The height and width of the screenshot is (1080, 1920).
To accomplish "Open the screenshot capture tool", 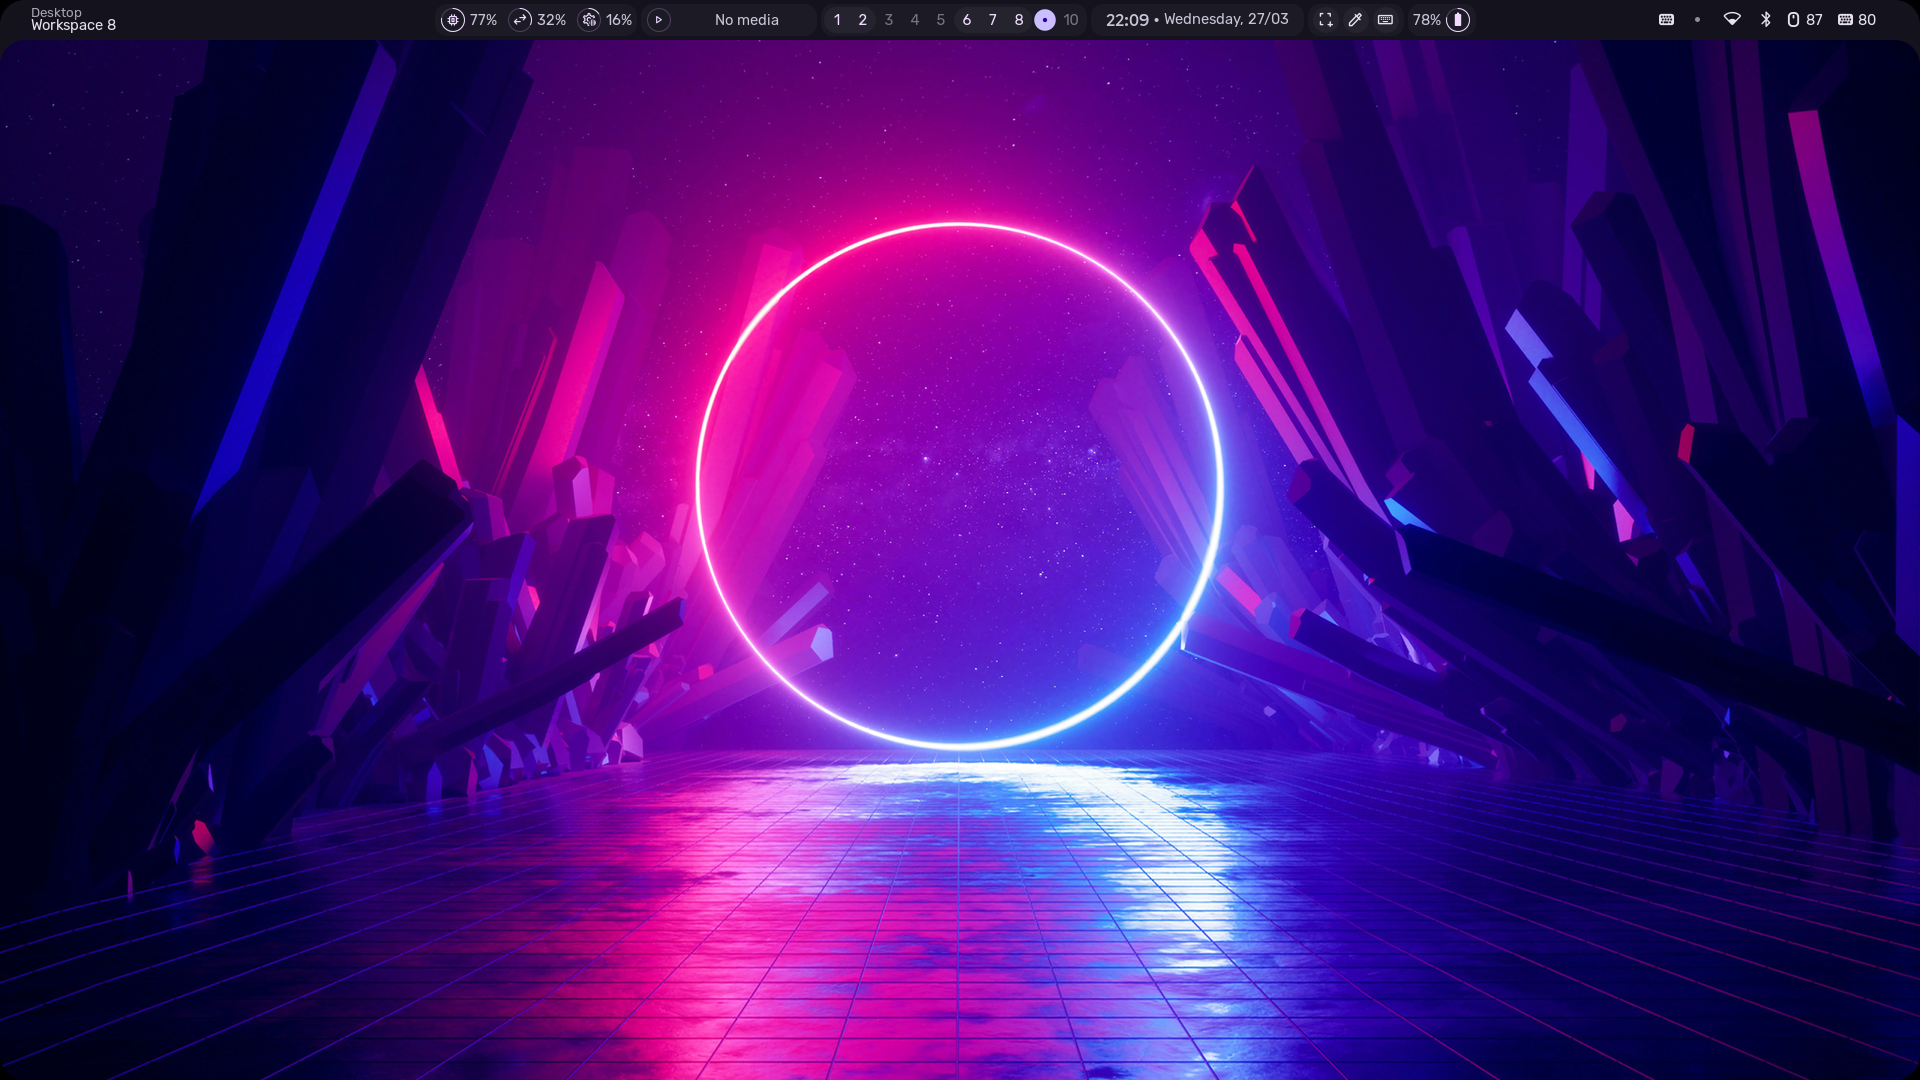I will pos(1326,19).
